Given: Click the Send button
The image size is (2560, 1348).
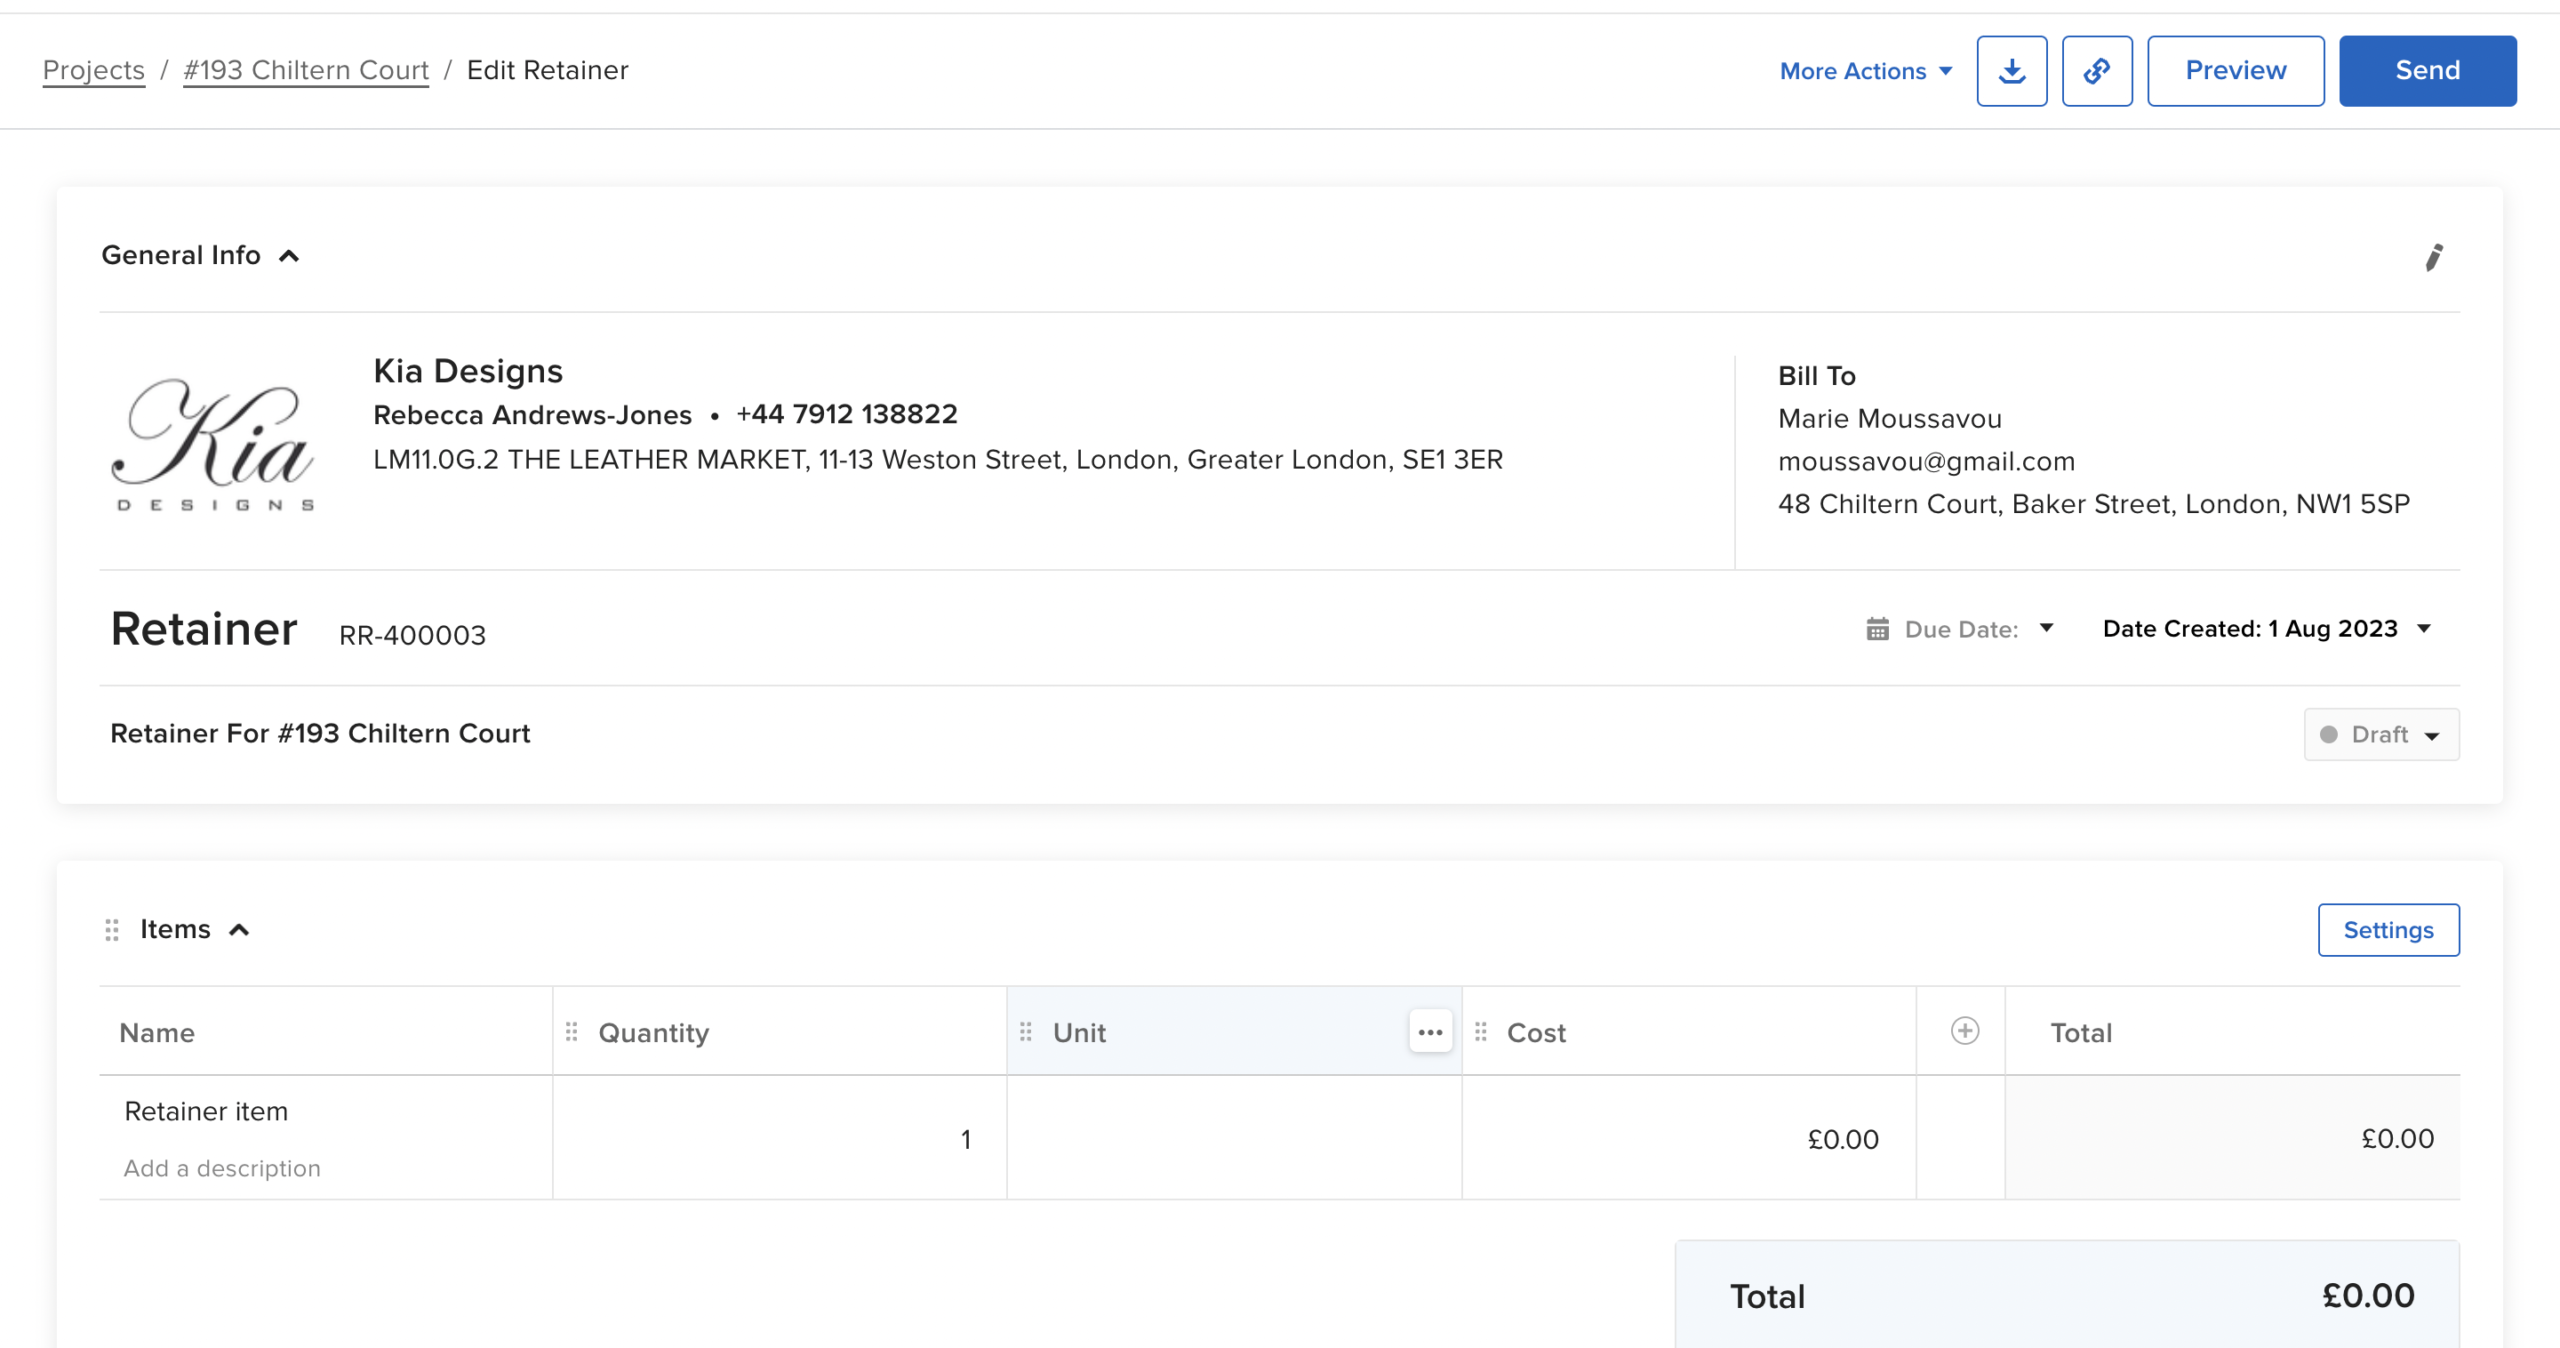Looking at the screenshot, I should [x=2427, y=71].
